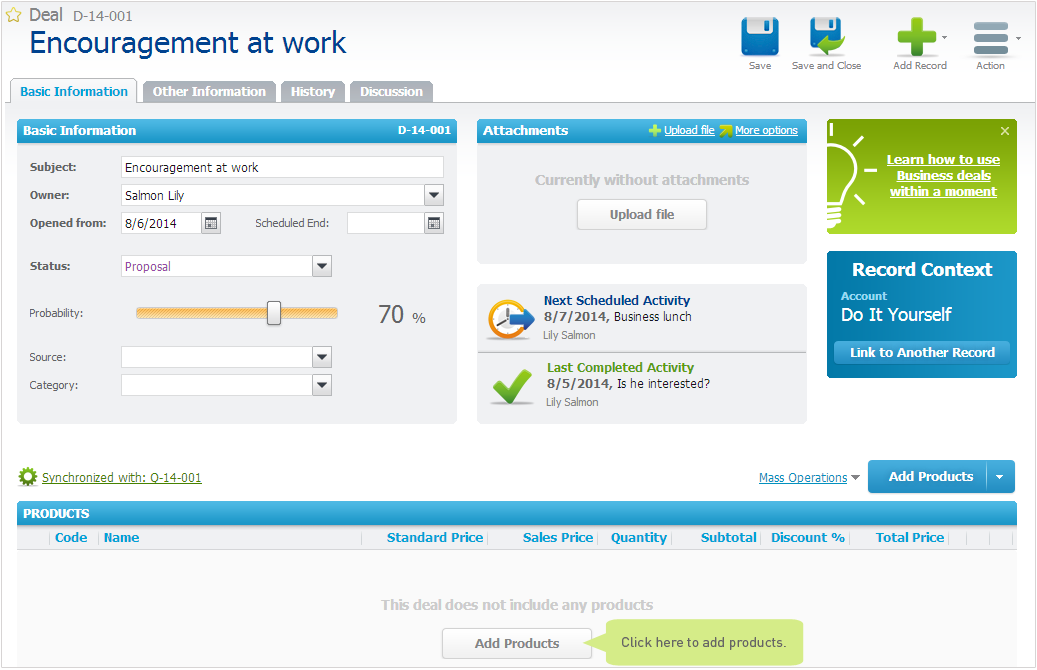Expand the Source dropdown
1037x670 pixels.
coord(322,357)
